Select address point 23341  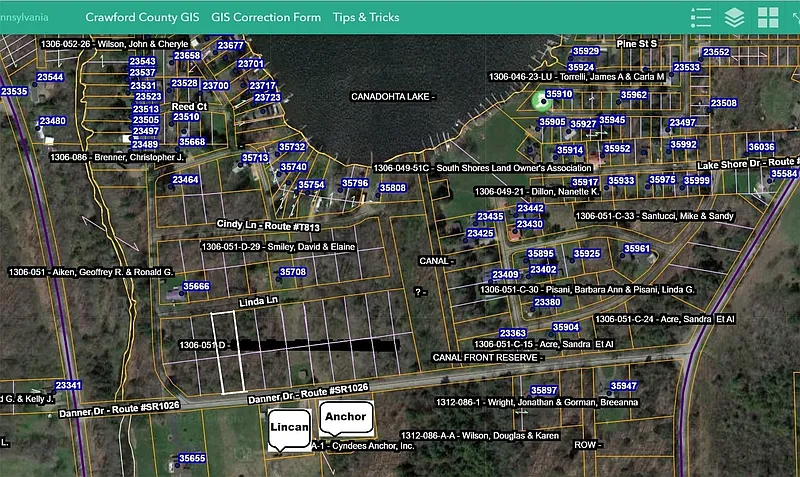coord(68,385)
